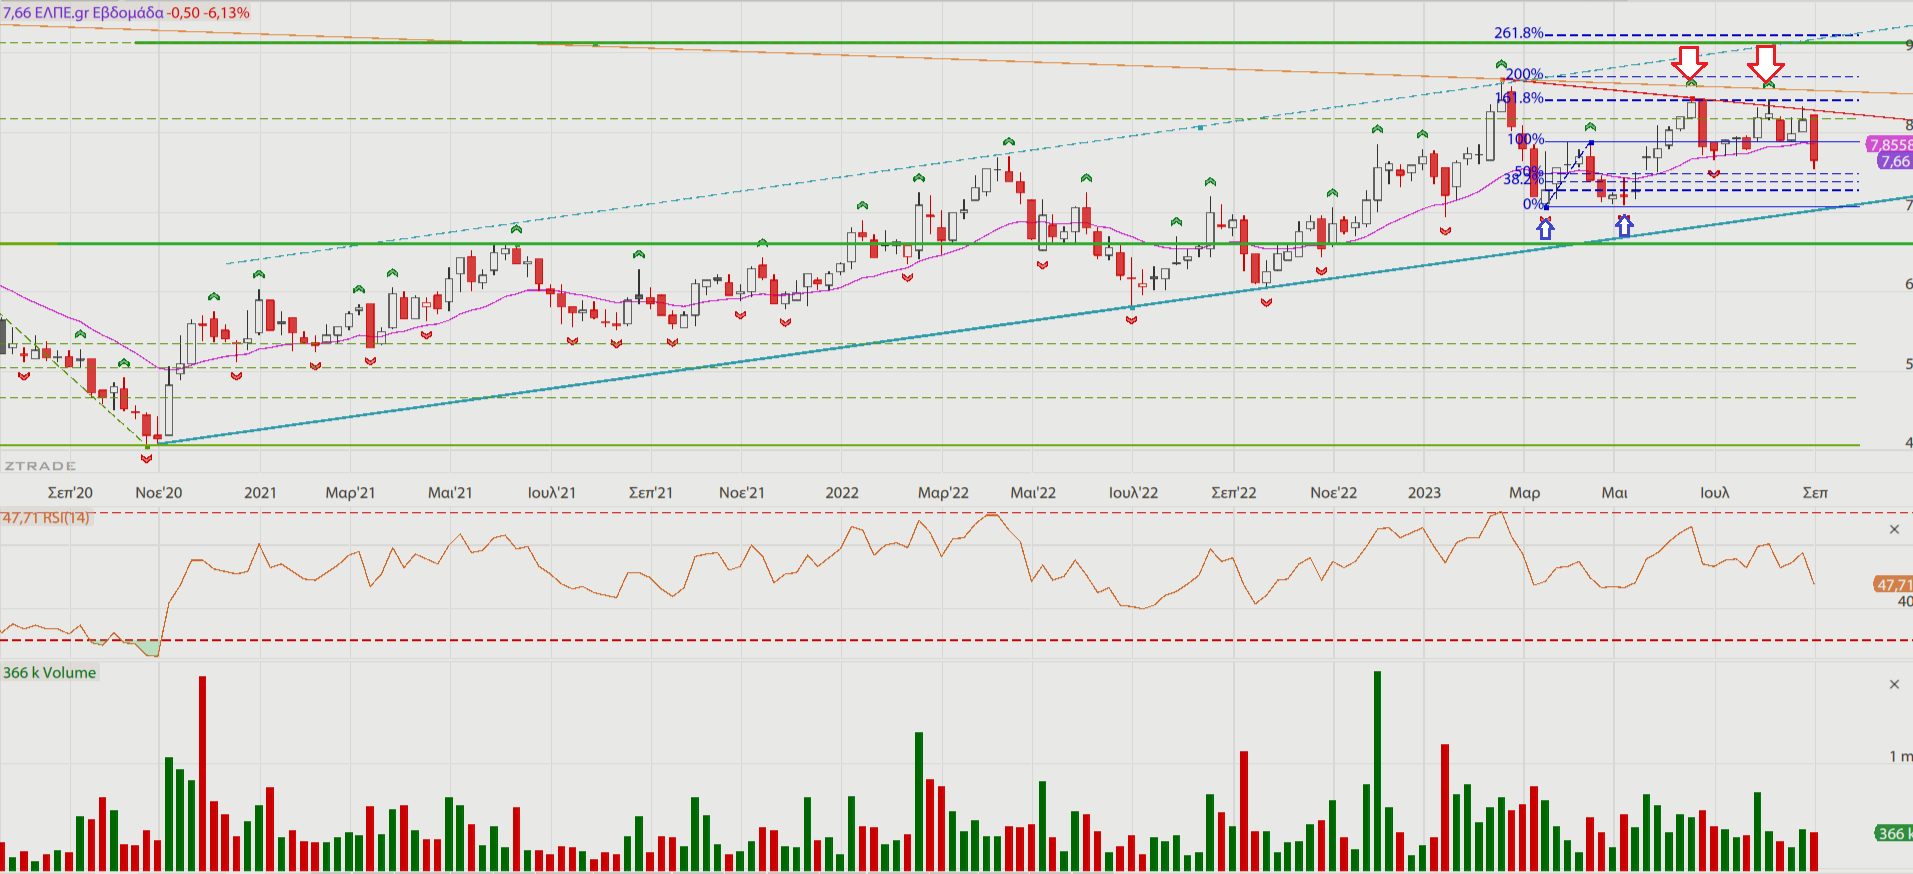The image size is (1913, 874).
Task: Select the right blue up-arrow marker
Action: (x=1624, y=227)
